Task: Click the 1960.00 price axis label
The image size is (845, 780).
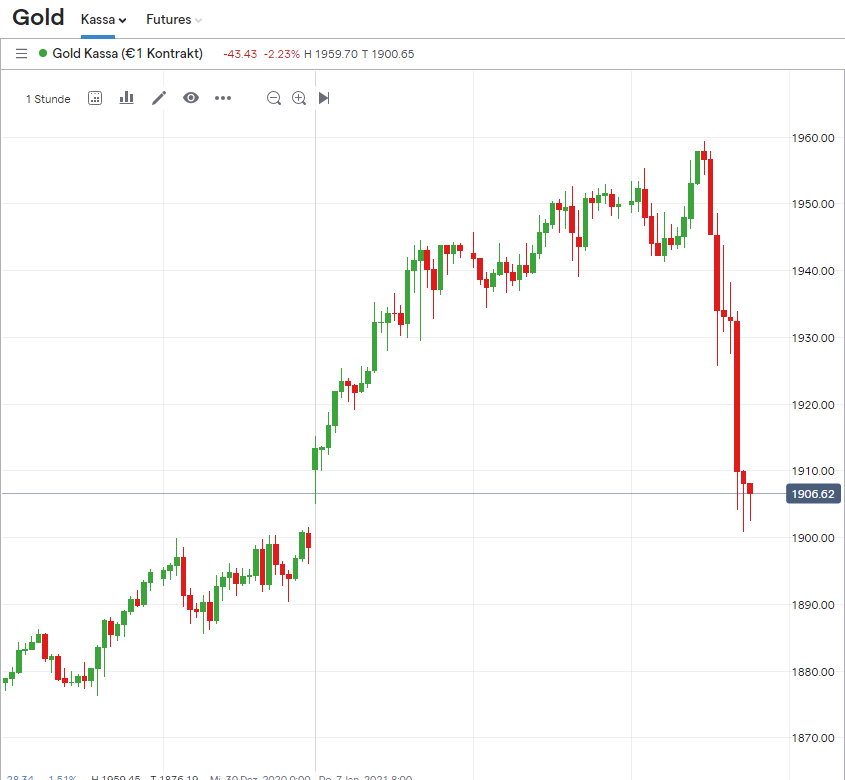Action: 813,138
